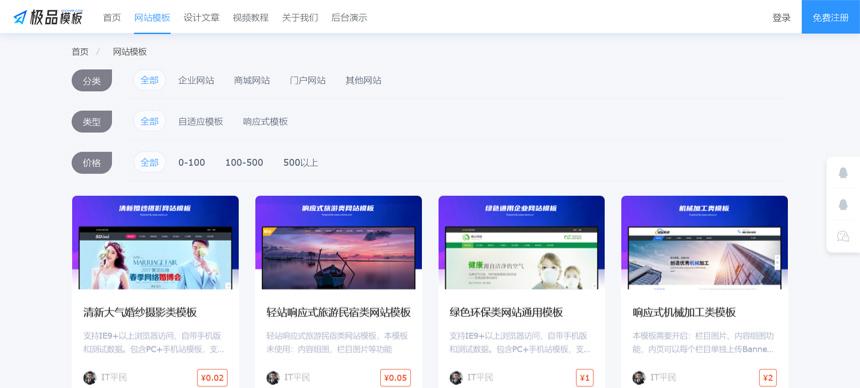Filter category by 门户网站

pyautogui.click(x=308, y=80)
